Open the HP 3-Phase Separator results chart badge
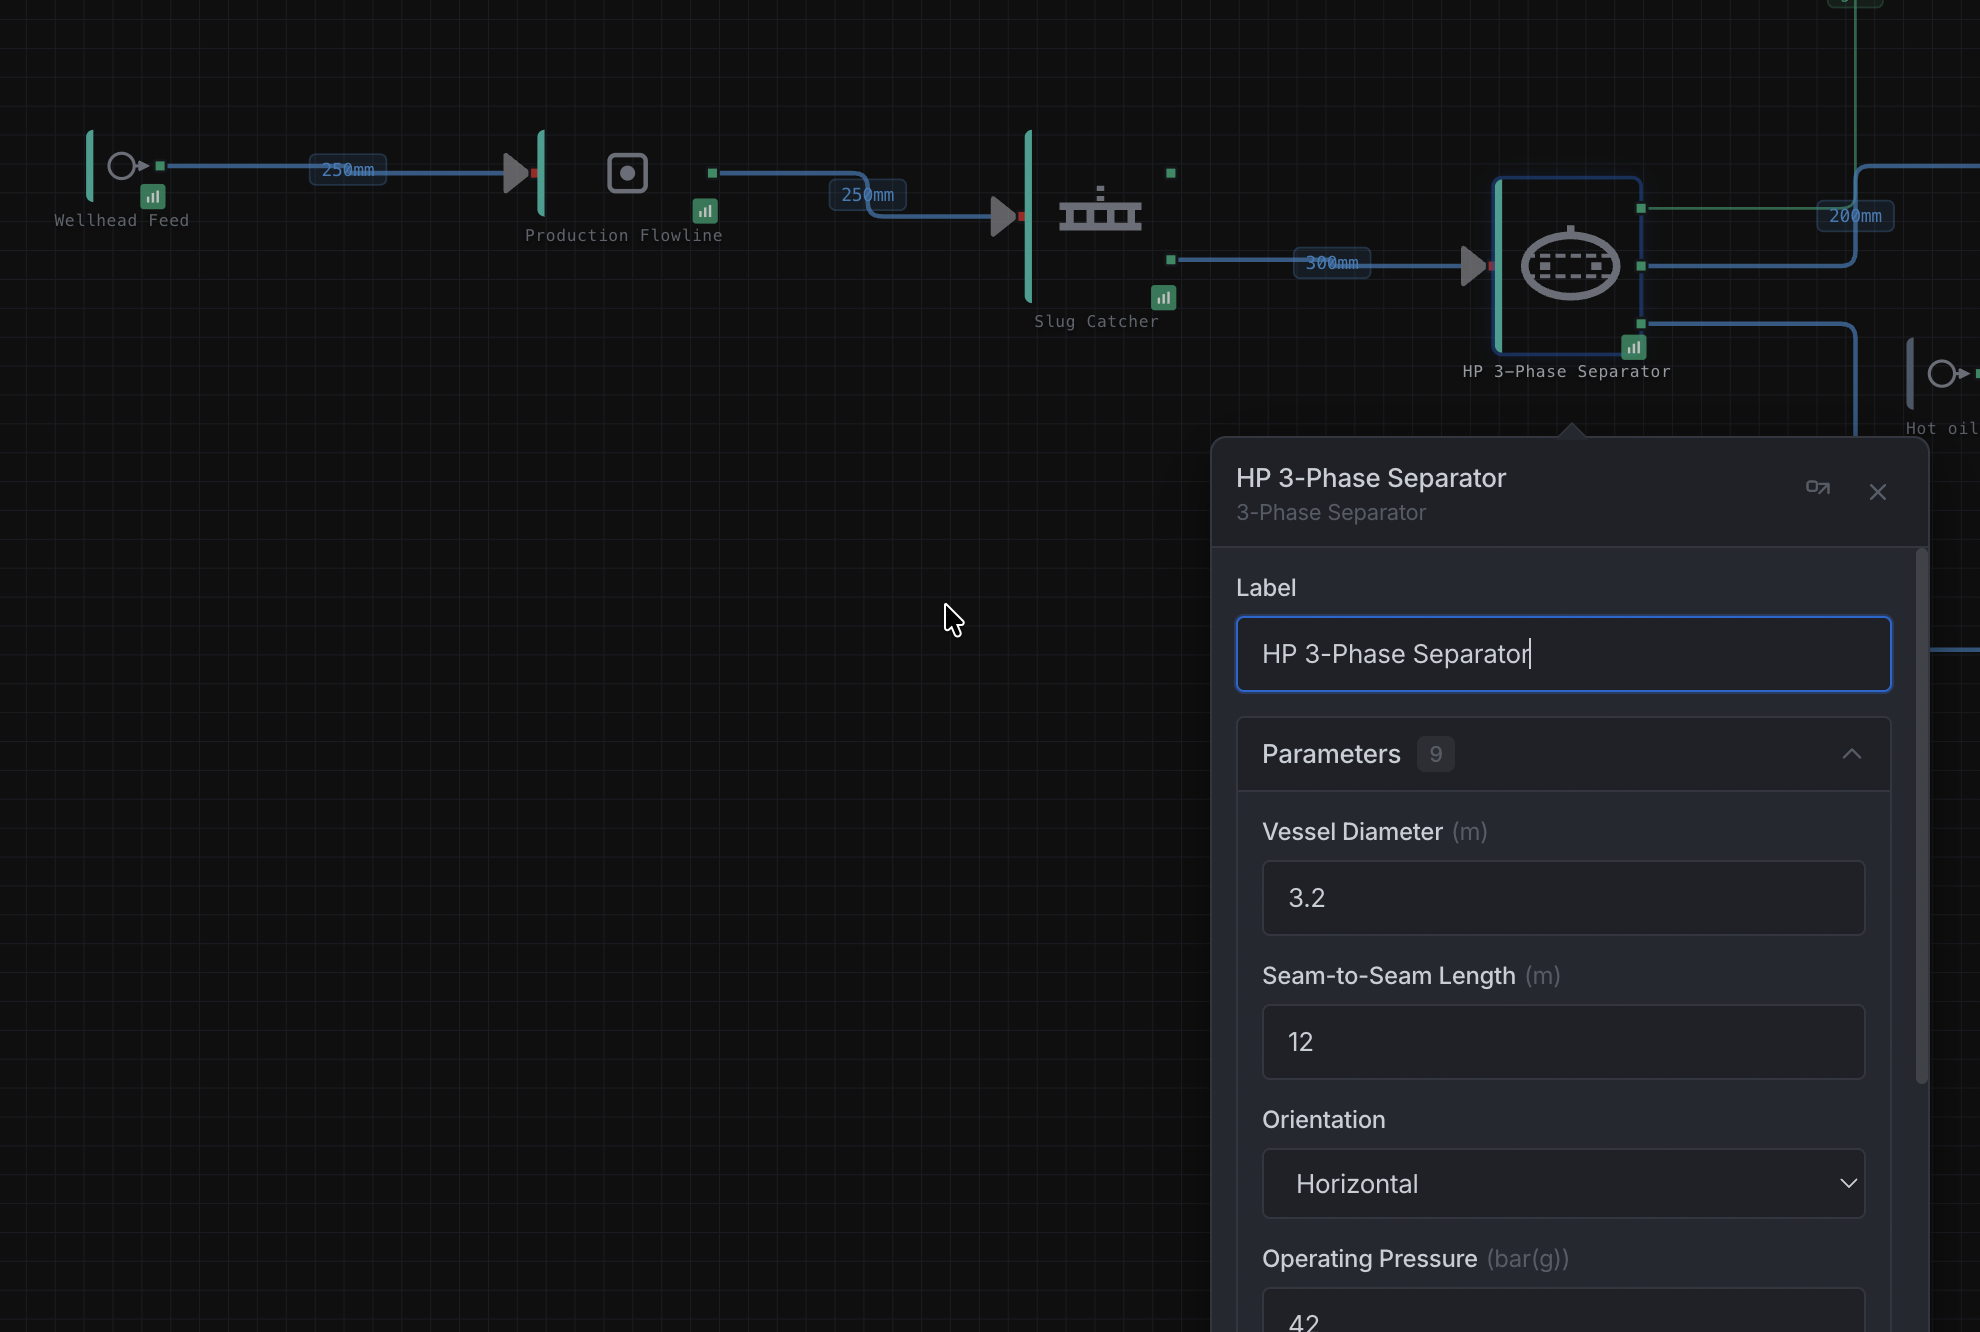The height and width of the screenshot is (1332, 1980). 1633,347
